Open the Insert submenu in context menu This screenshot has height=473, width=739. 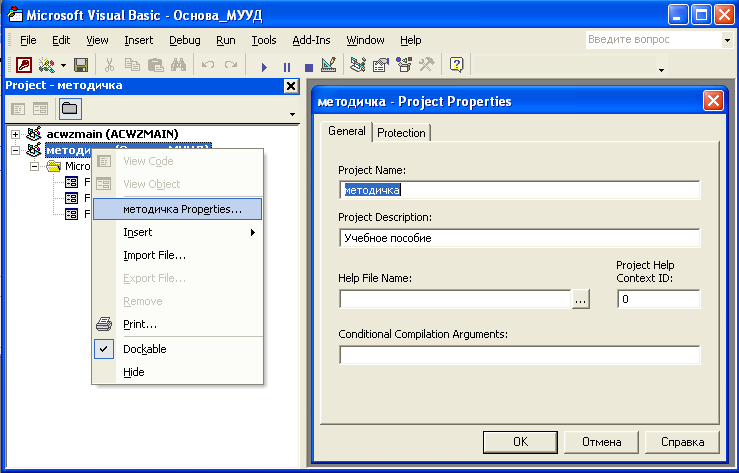177,232
